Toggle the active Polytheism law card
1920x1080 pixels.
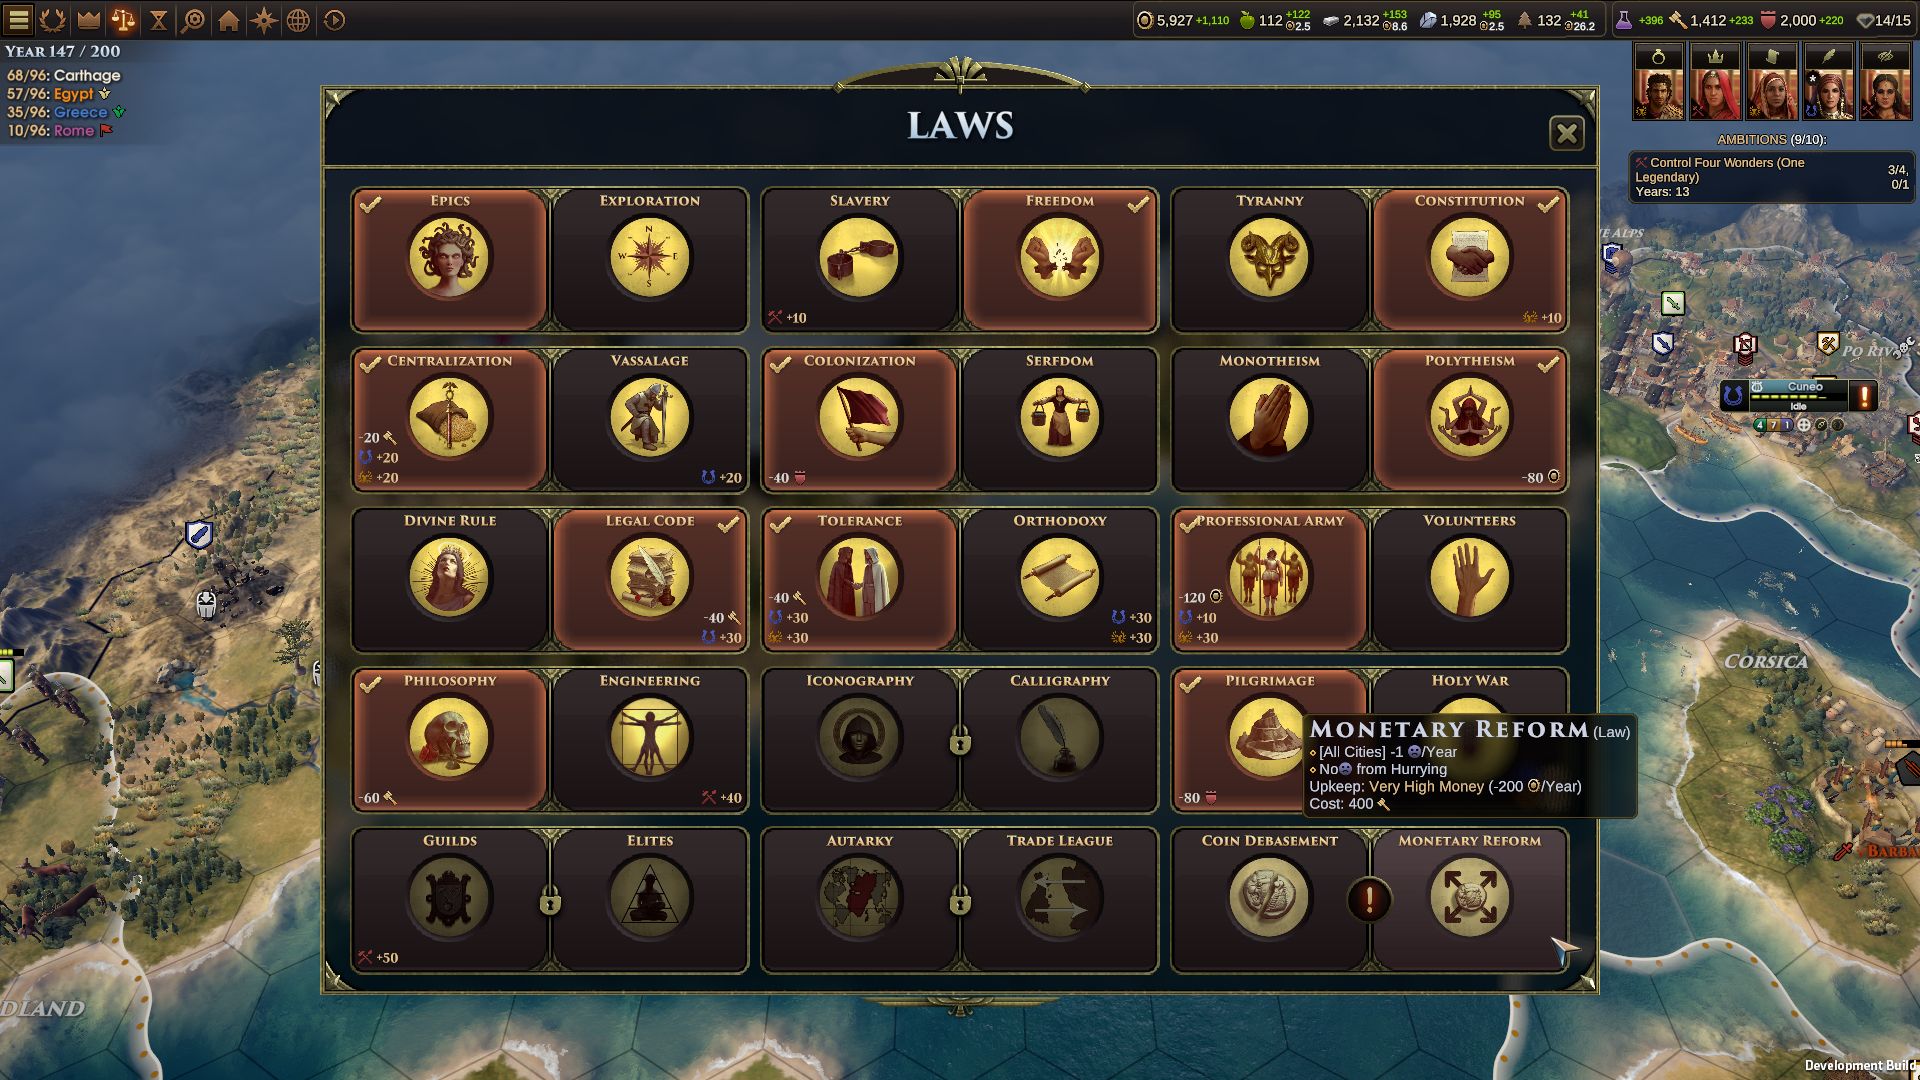[1470, 419]
